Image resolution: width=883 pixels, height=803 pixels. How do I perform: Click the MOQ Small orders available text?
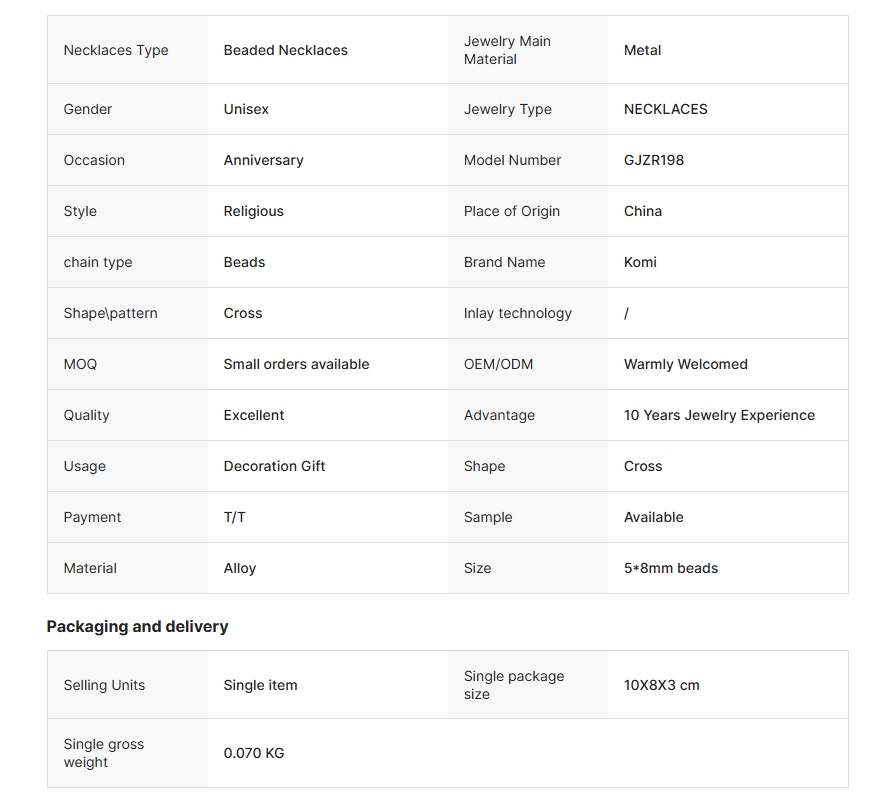296,364
